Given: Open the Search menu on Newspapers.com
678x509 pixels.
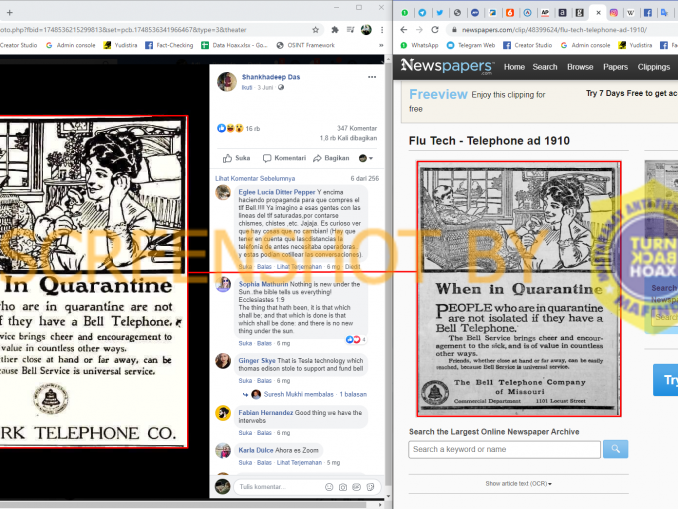Looking at the screenshot, I should coord(545,67).
